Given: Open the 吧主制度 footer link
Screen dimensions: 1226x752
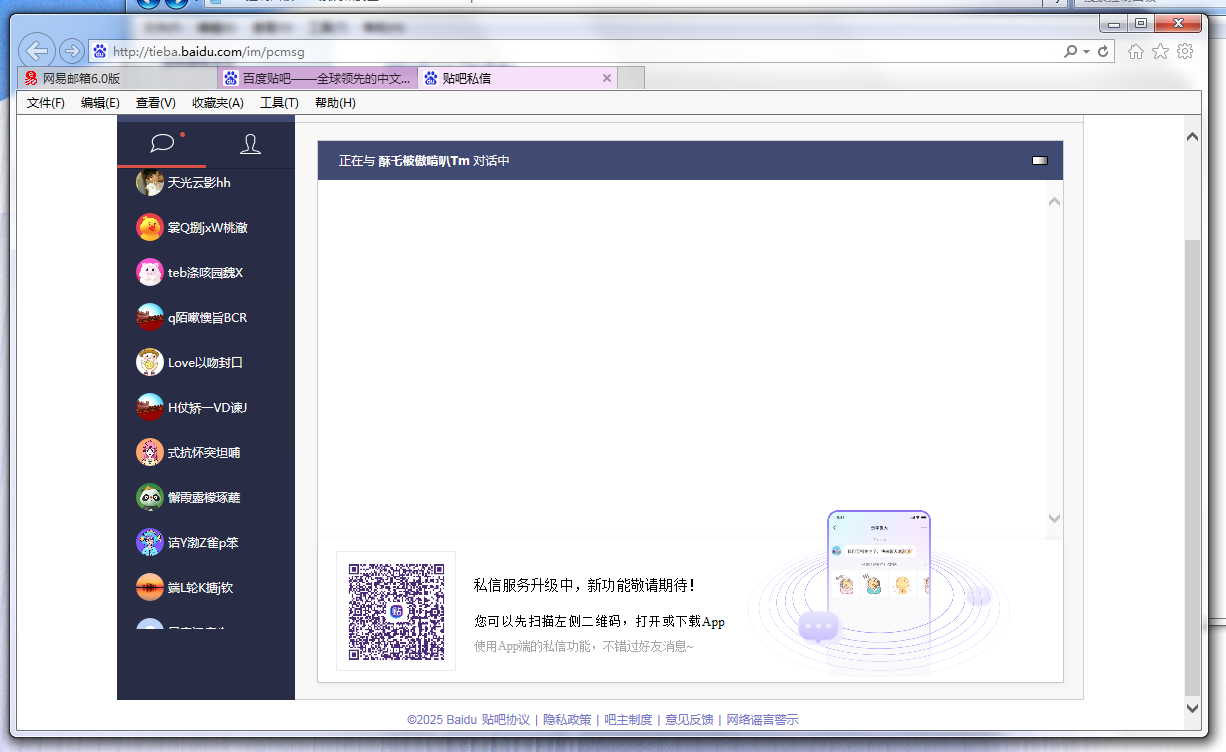Looking at the screenshot, I should pyautogui.click(x=628, y=720).
